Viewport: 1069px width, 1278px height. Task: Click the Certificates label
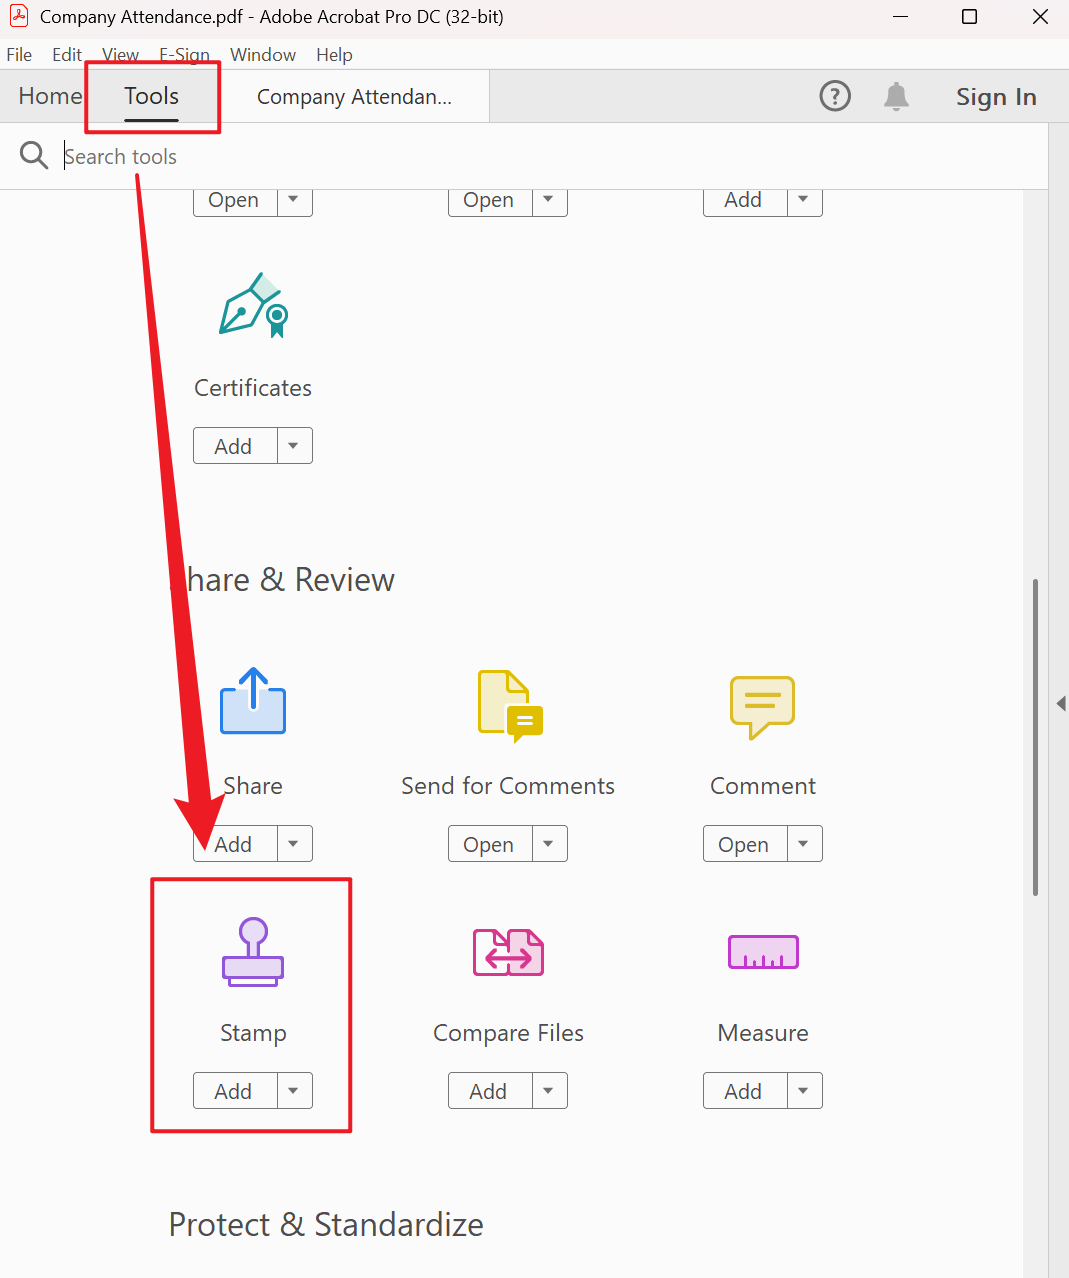253,388
